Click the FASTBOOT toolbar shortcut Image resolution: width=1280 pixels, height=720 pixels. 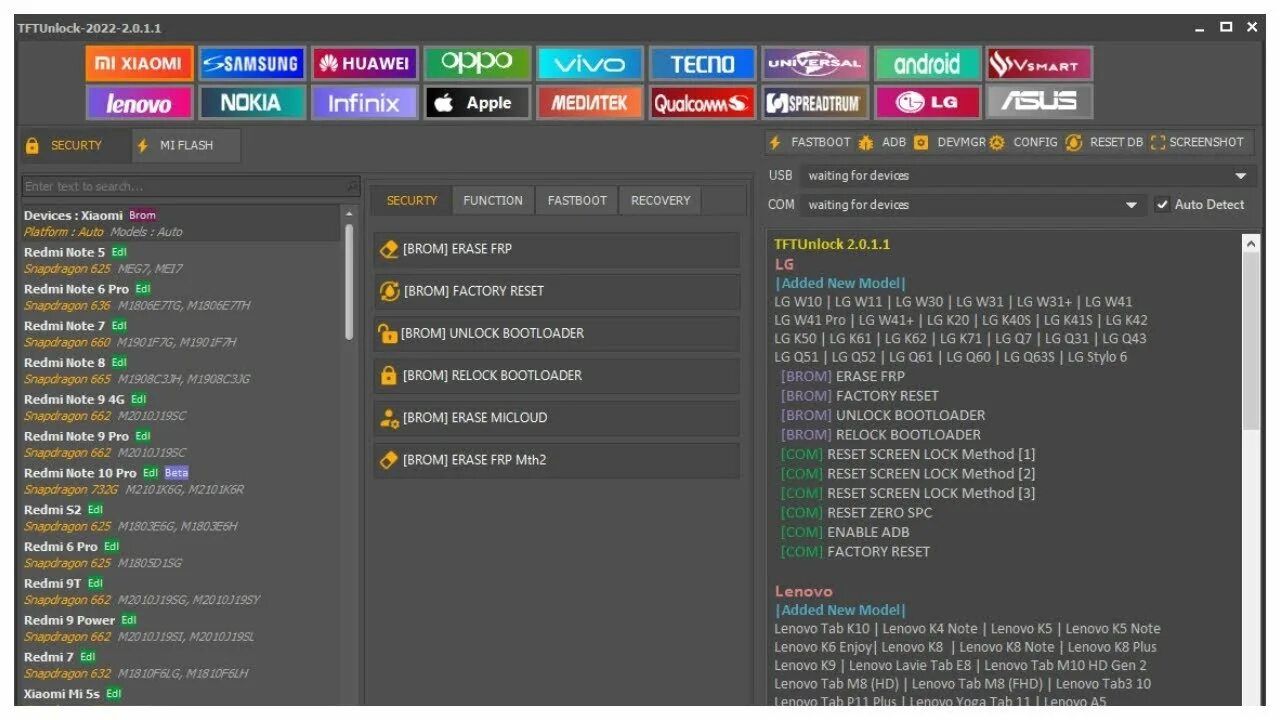(x=810, y=143)
